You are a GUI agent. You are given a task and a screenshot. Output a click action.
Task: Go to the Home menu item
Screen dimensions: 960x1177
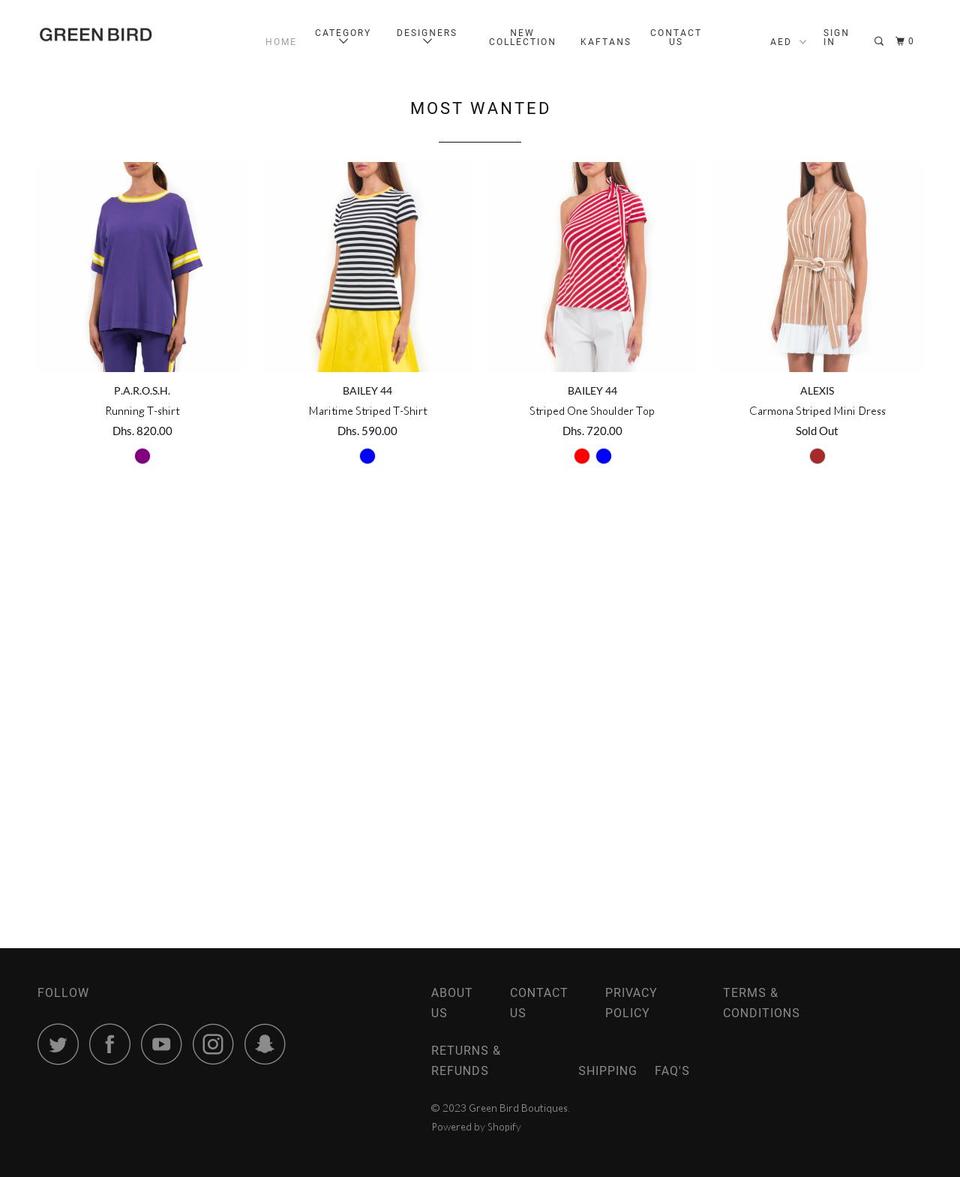pos(281,42)
